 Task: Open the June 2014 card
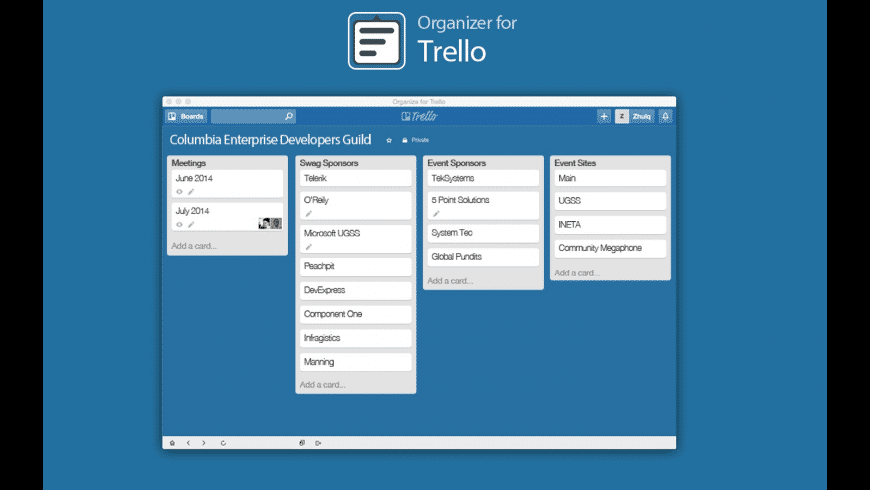click(227, 184)
